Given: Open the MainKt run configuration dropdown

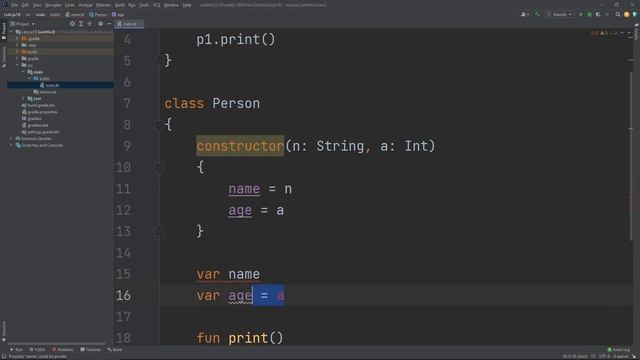Looking at the screenshot, I should click(560, 14).
